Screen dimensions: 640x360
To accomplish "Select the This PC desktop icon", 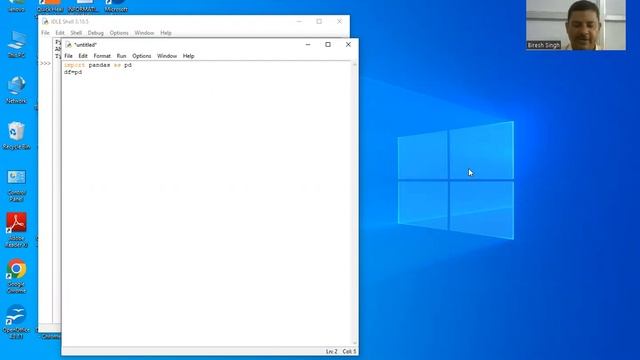I will pyautogui.click(x=16, y=44).
